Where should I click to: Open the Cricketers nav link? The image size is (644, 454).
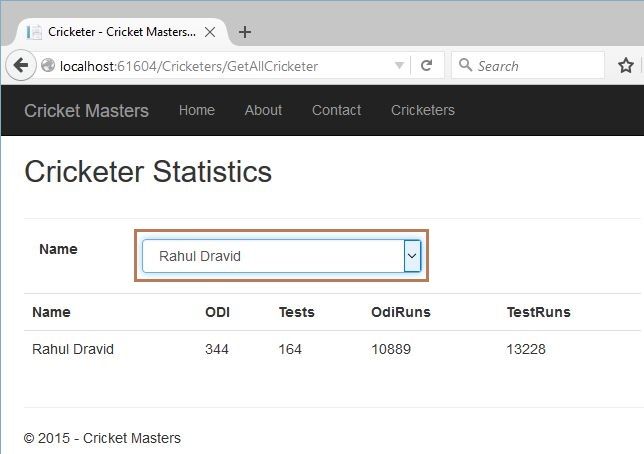pos(423,110)
